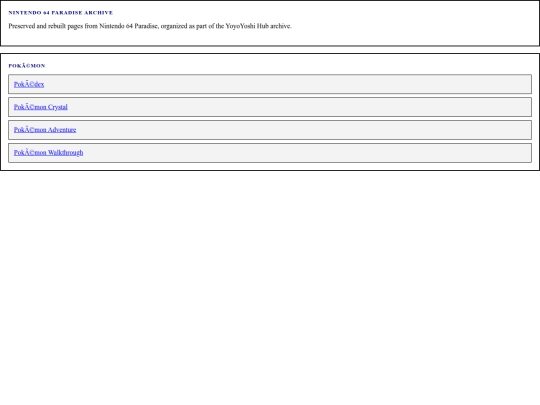Open the Pokémon Crystal link
This screenshot has height=405, width=540.
click(x=41, y=107)
